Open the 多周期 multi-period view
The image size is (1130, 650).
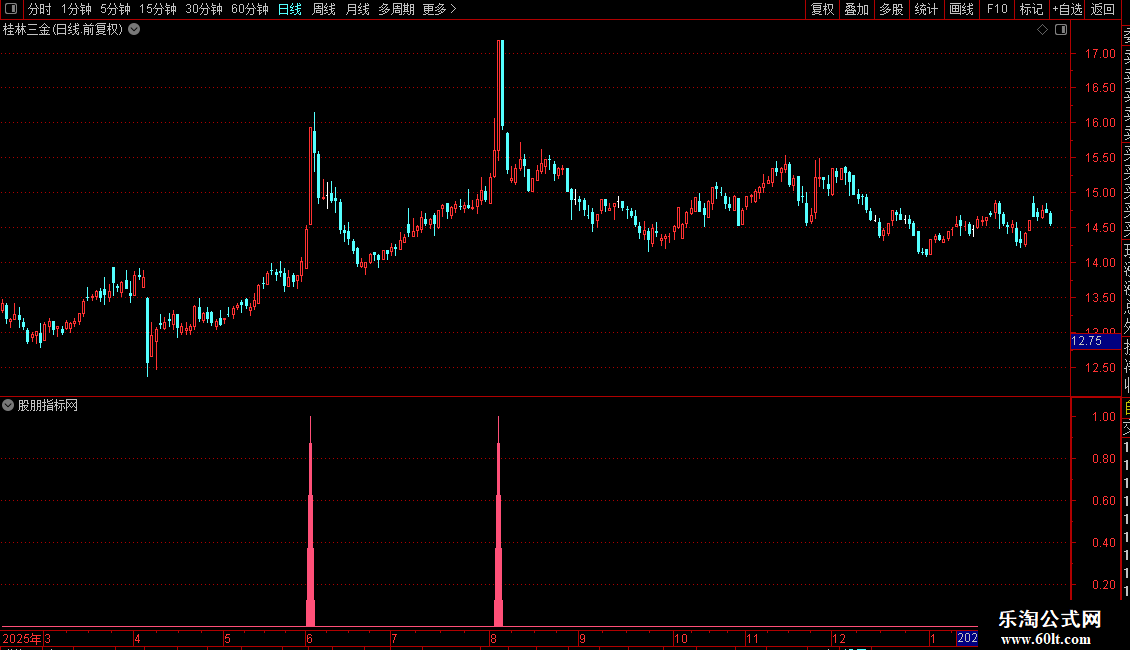coord(396,9)
